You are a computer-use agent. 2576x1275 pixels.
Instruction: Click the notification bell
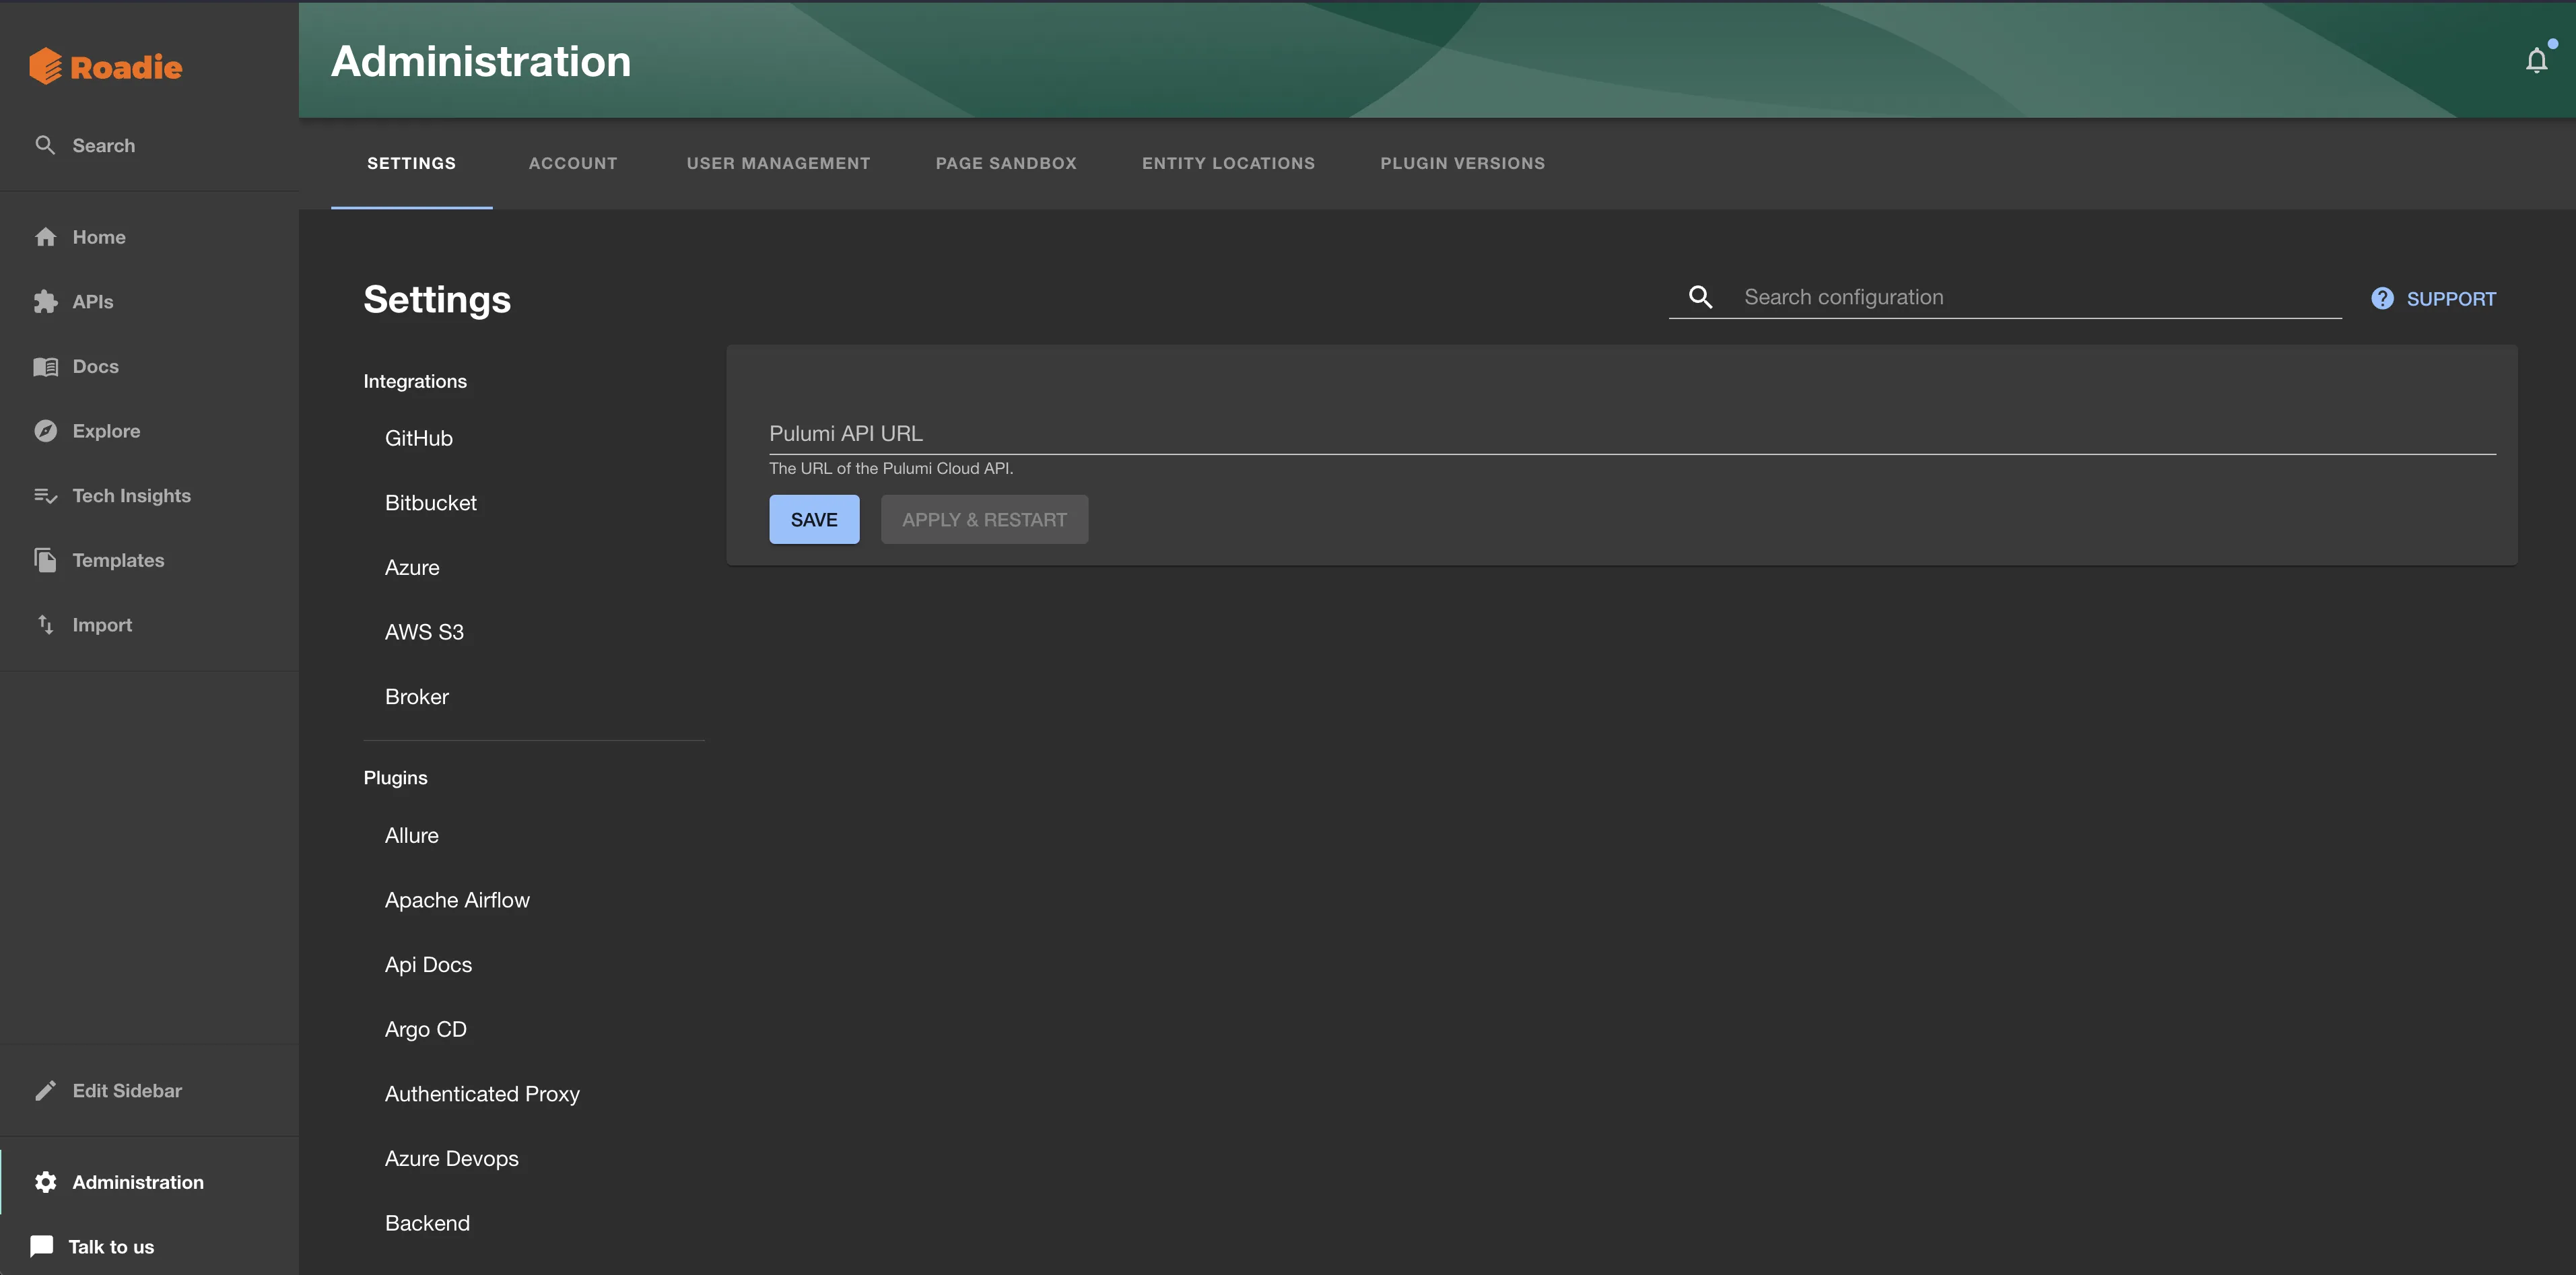(x=2537, y=59)
